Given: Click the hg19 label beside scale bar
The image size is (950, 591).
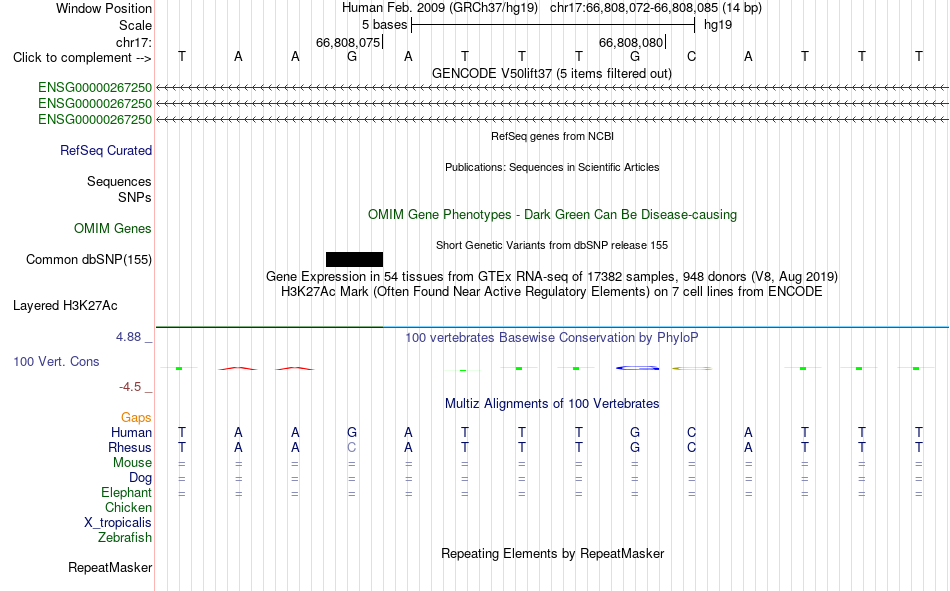Looking at the screenshot, I should tap(718, 25).
